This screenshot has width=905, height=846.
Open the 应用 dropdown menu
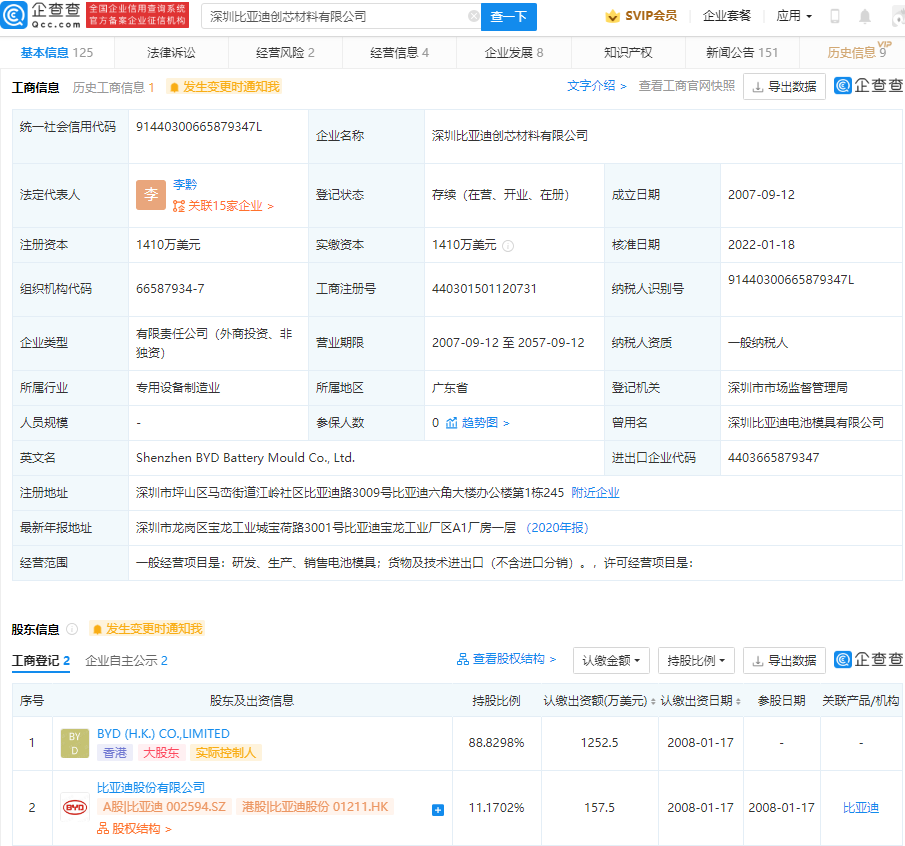click(x=794, y=16)
